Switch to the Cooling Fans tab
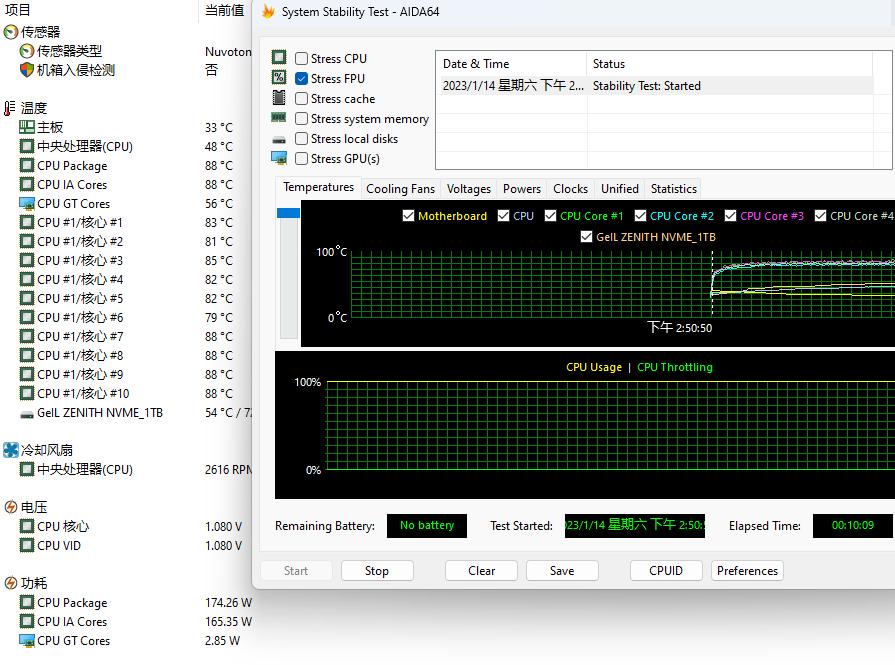Screen dimensions: 895x665 coord(400,189)
